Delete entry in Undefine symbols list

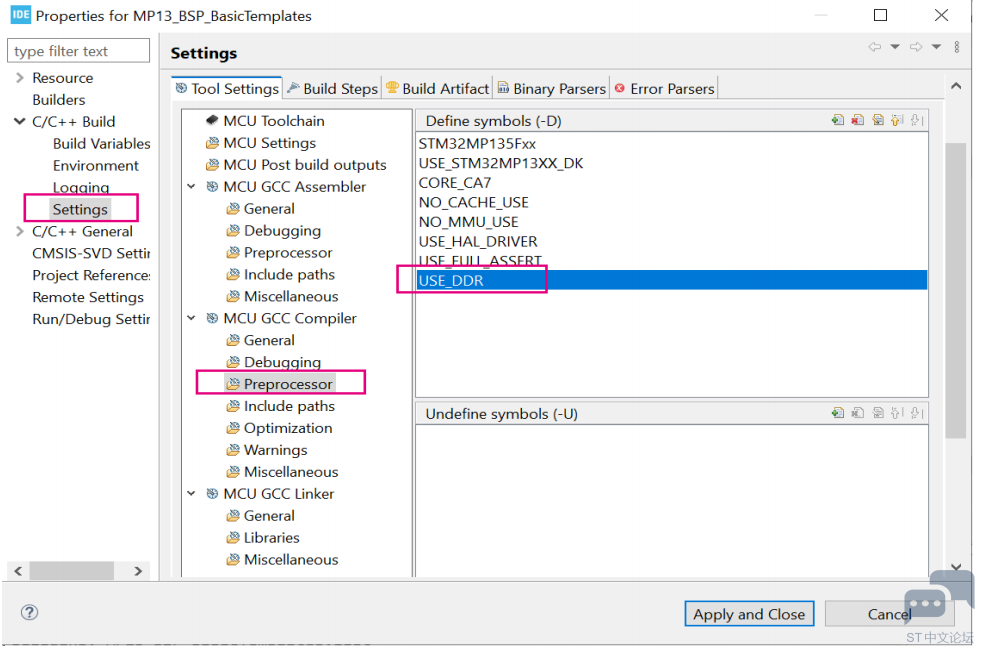click(x=858, y=413)
